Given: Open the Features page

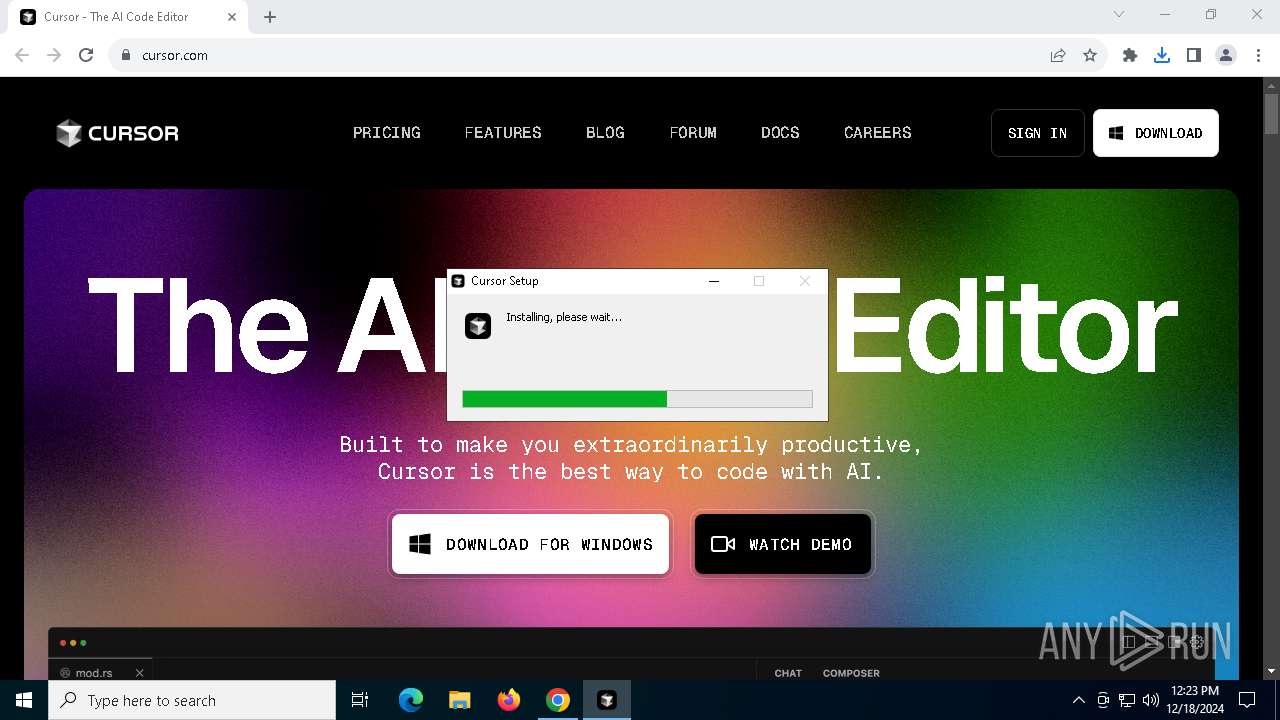Looking at the screenshot, I should (x=503, y=133).
